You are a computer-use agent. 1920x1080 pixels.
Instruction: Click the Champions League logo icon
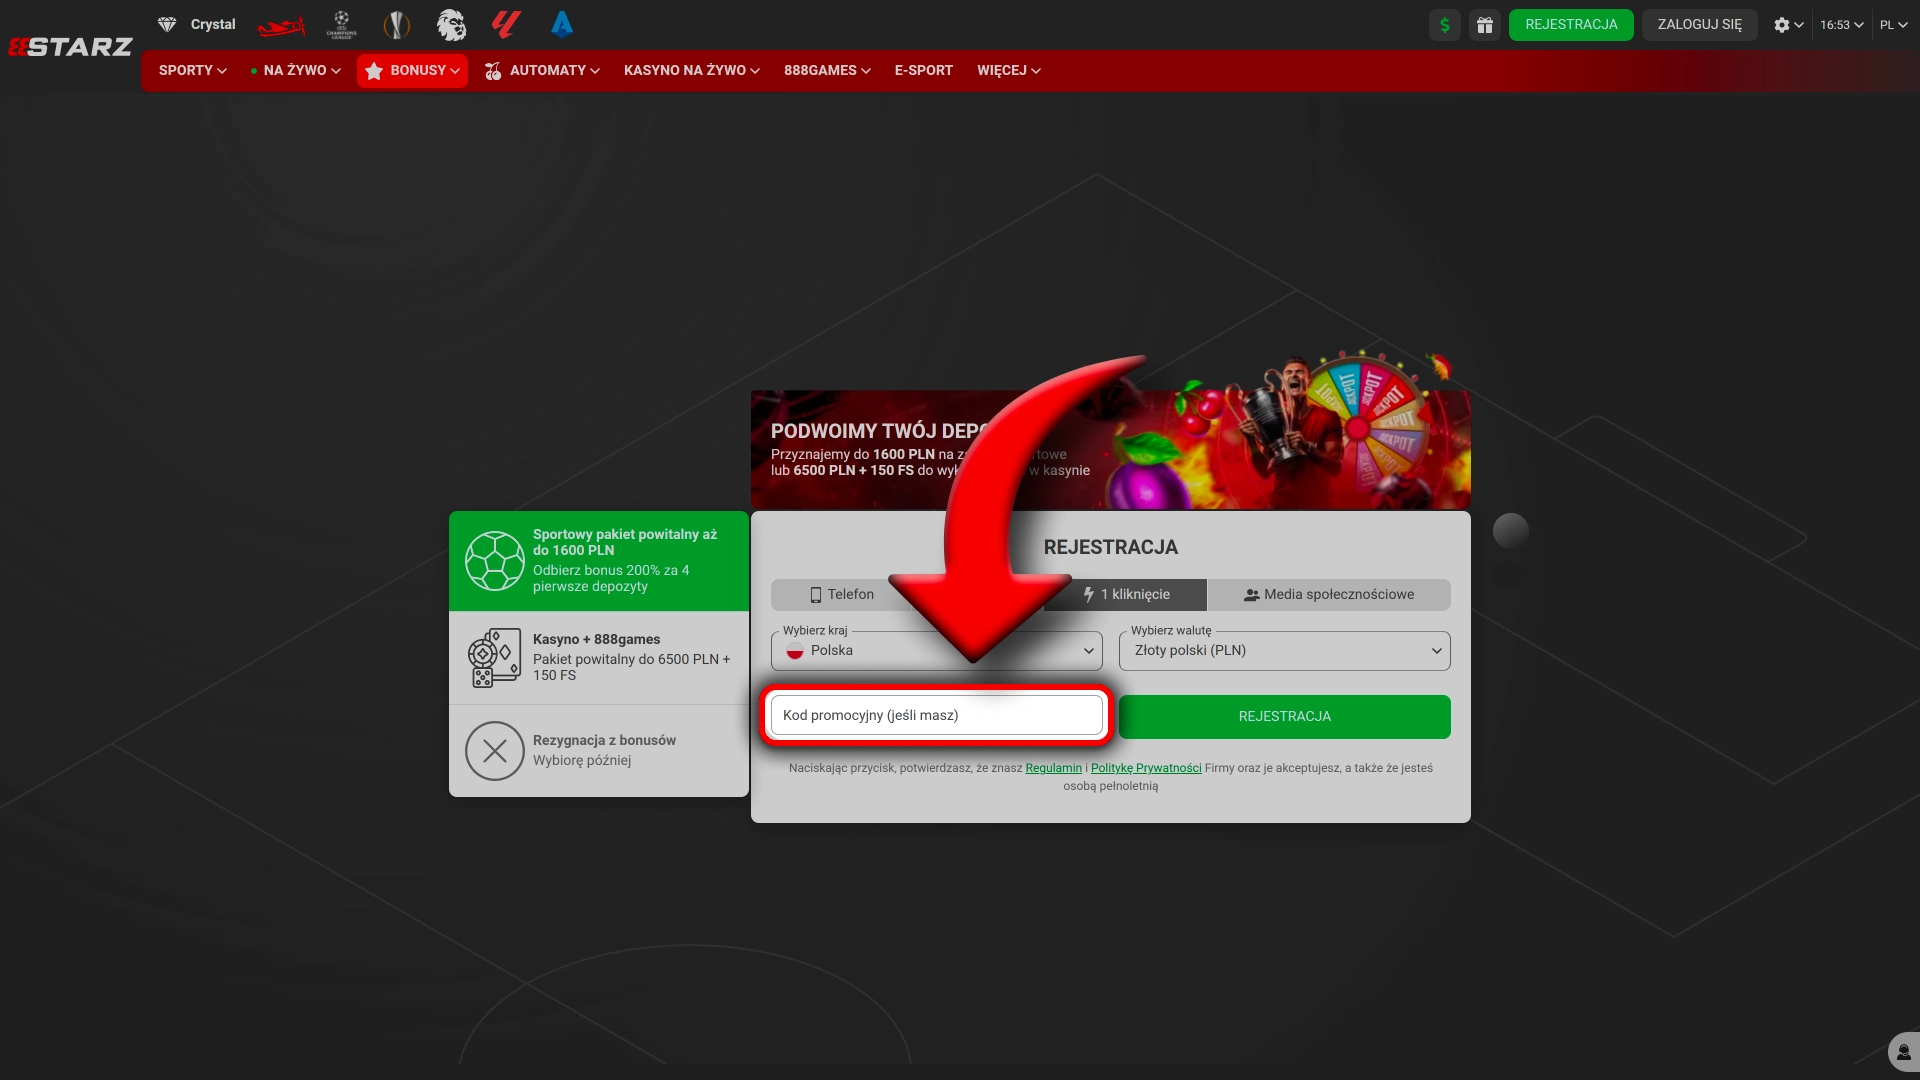[342, 25]
